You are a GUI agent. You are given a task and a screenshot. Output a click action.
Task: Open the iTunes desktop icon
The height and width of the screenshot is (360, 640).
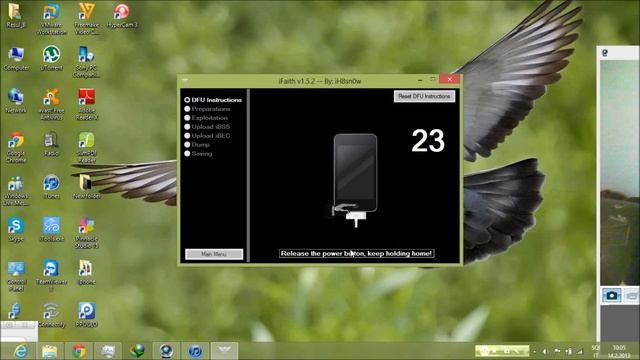coord(51,187)
